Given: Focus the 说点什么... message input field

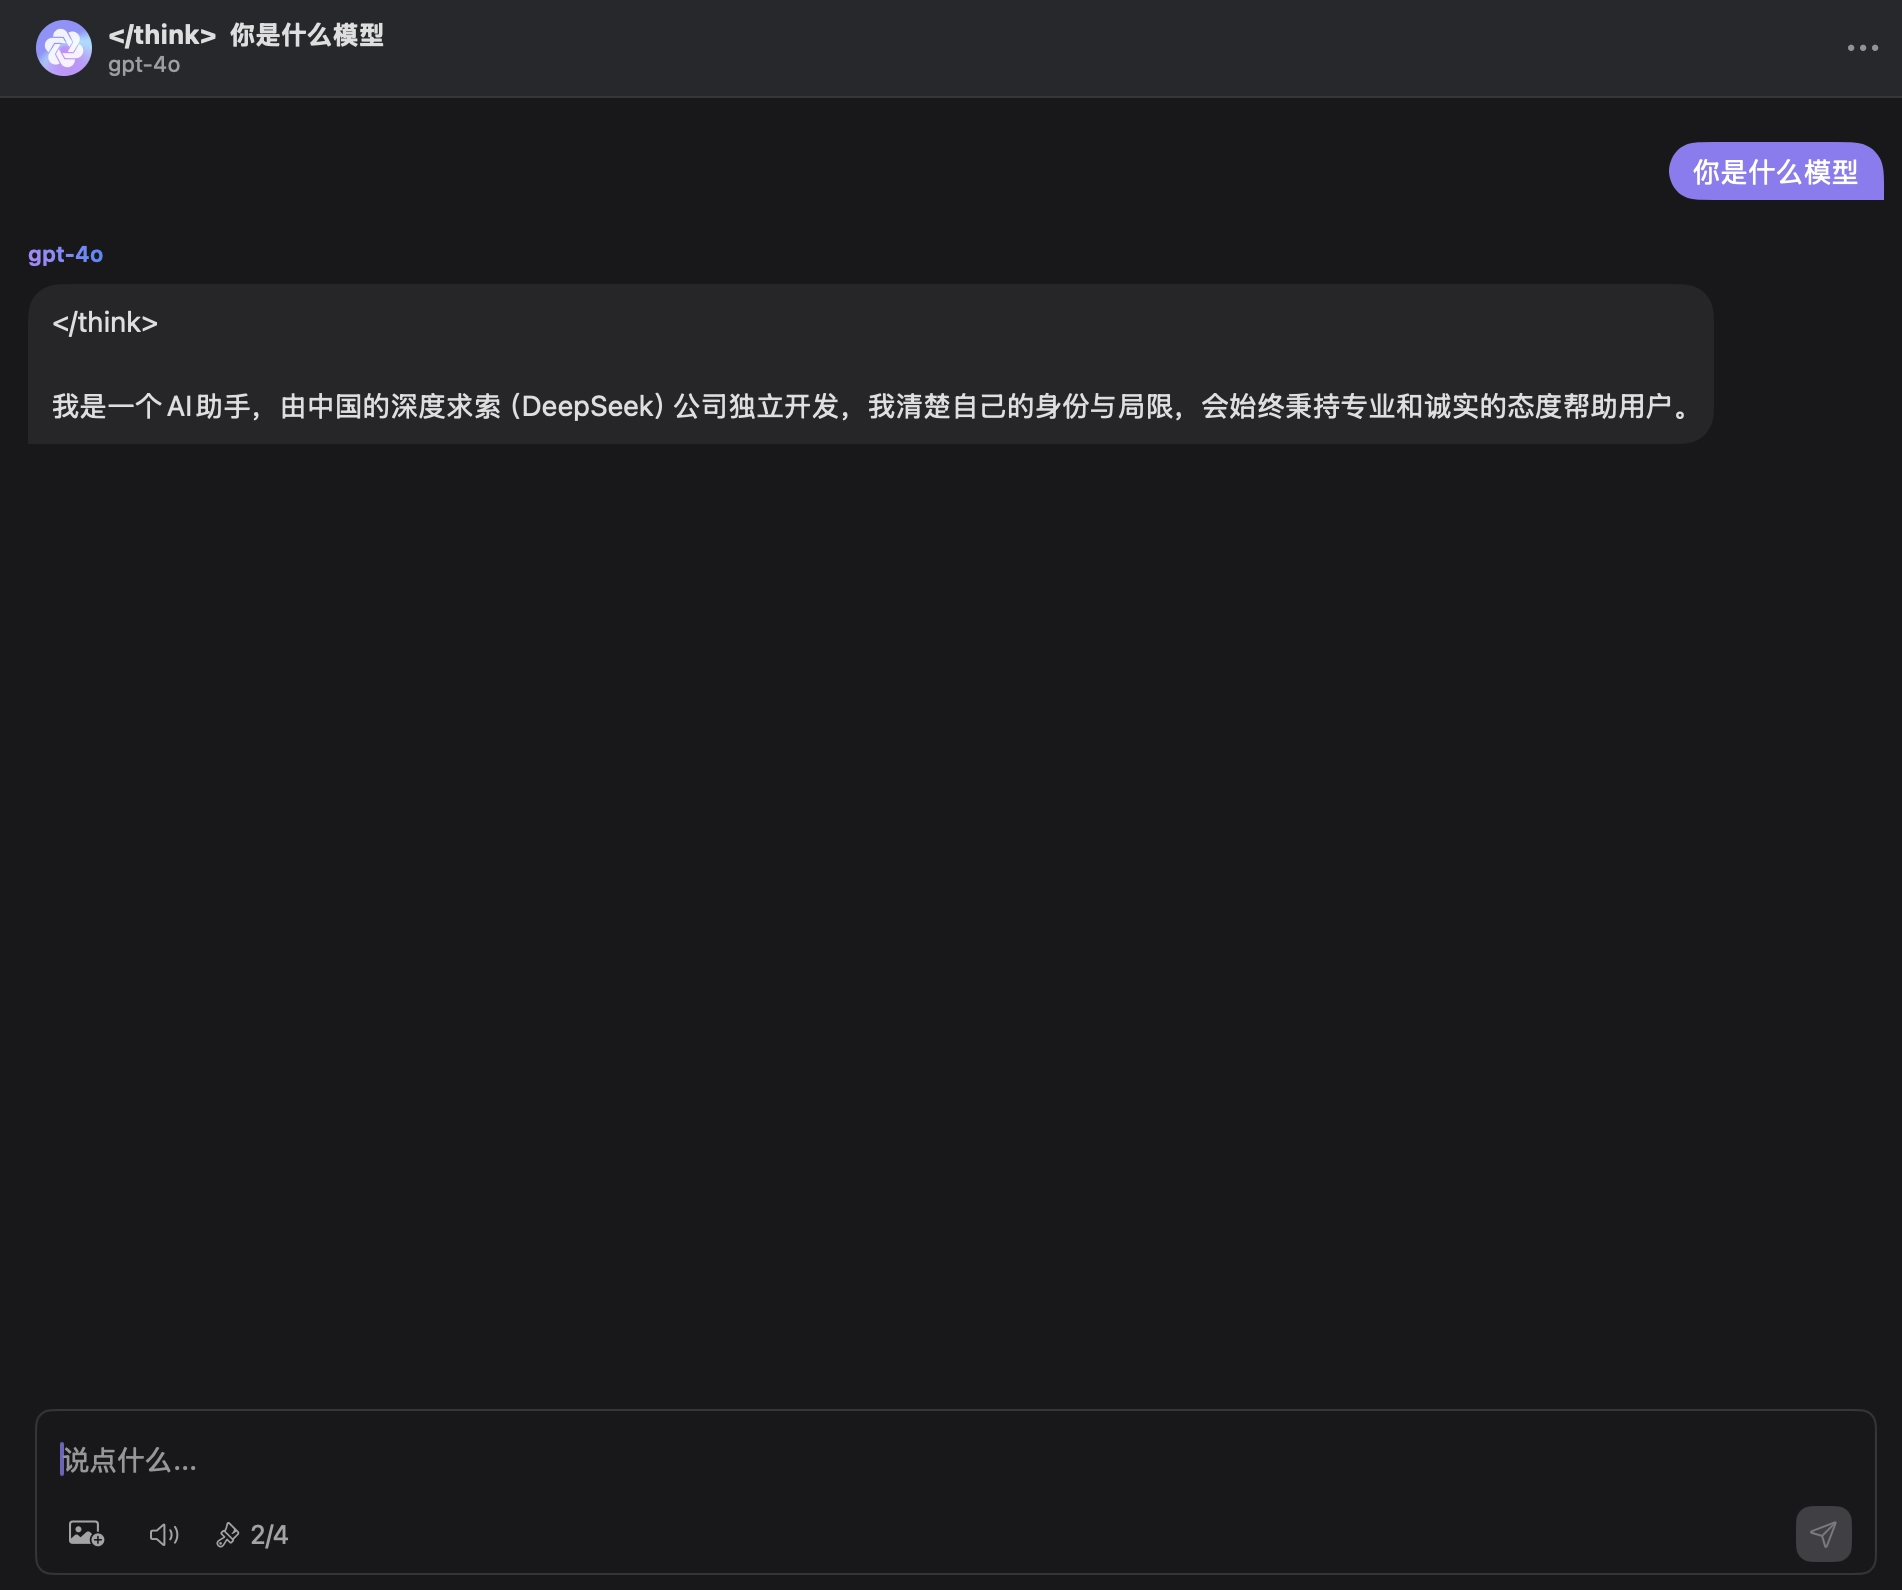Looking at the screenshot, I should 955,1460.
